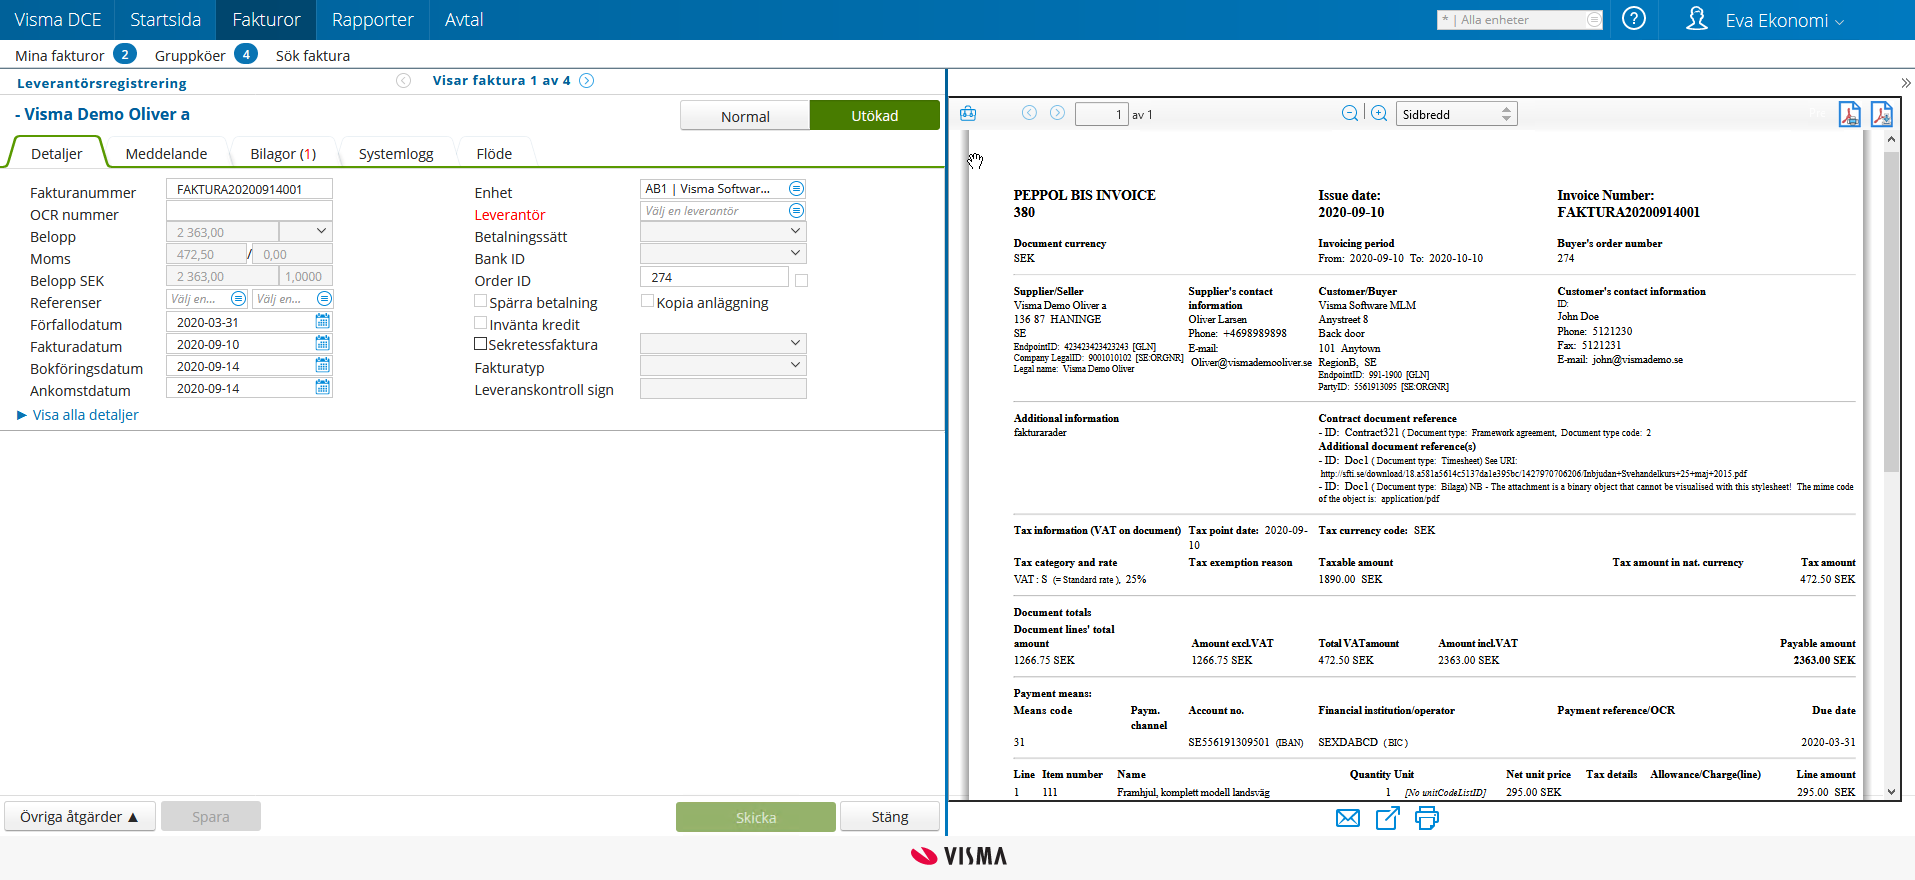The width and height of the screenshot is (1915, 880).
Task: Click the scroll up arrow in document viewer
Action: [x=1891, y=140]
